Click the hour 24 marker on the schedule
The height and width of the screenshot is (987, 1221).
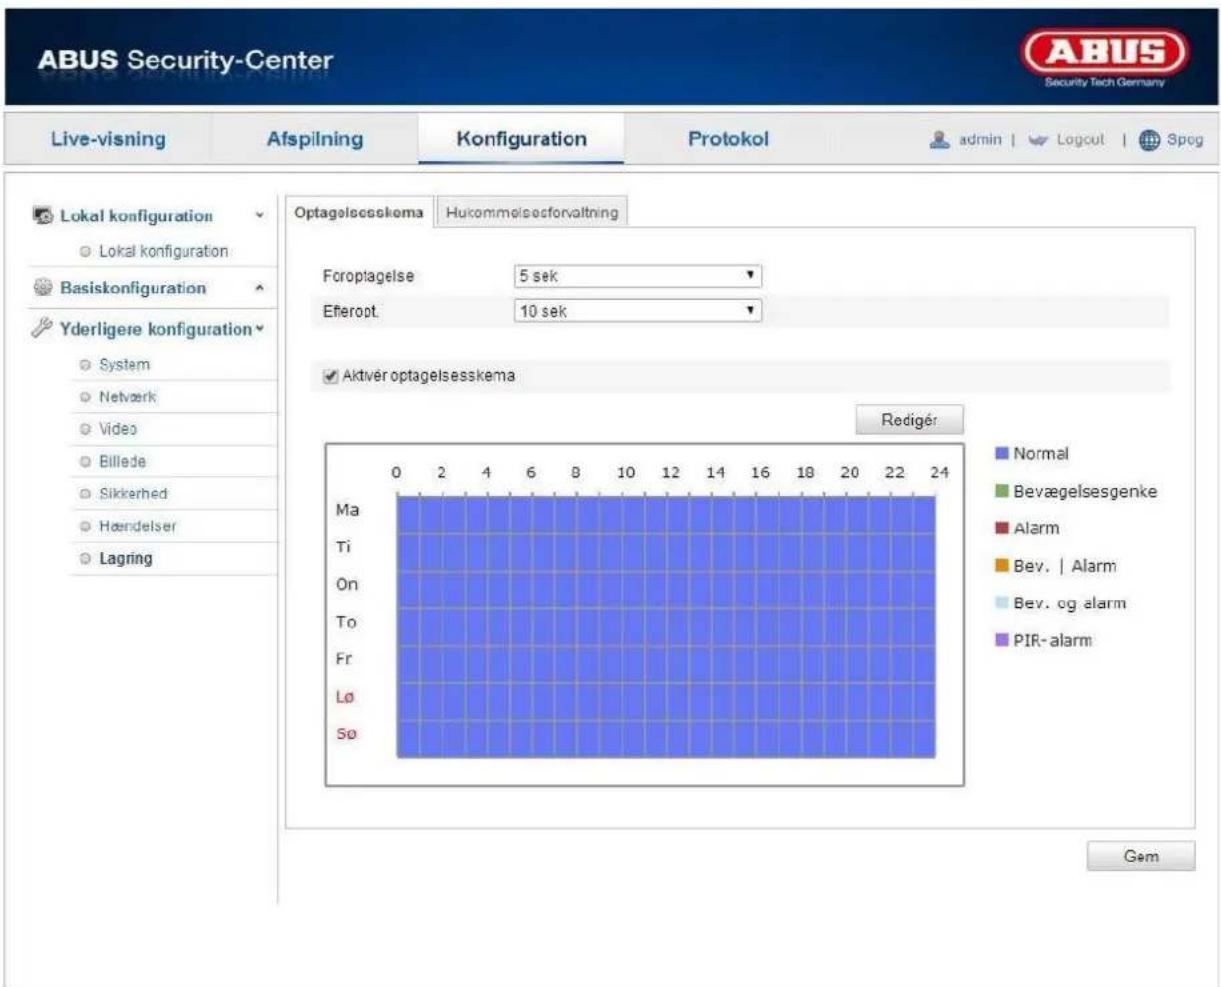tap(939, 473)
